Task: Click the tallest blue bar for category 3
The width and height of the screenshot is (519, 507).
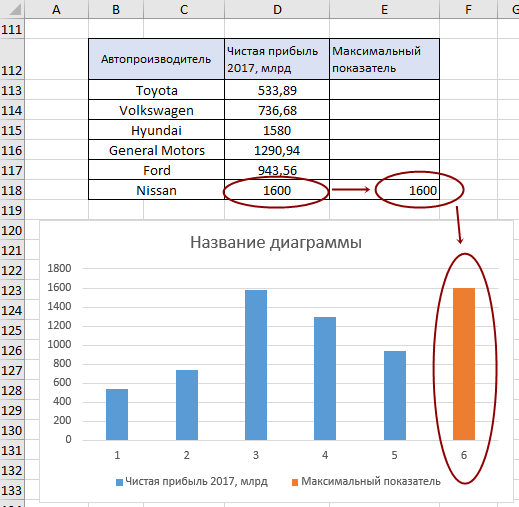Action: tap(256, 365)
